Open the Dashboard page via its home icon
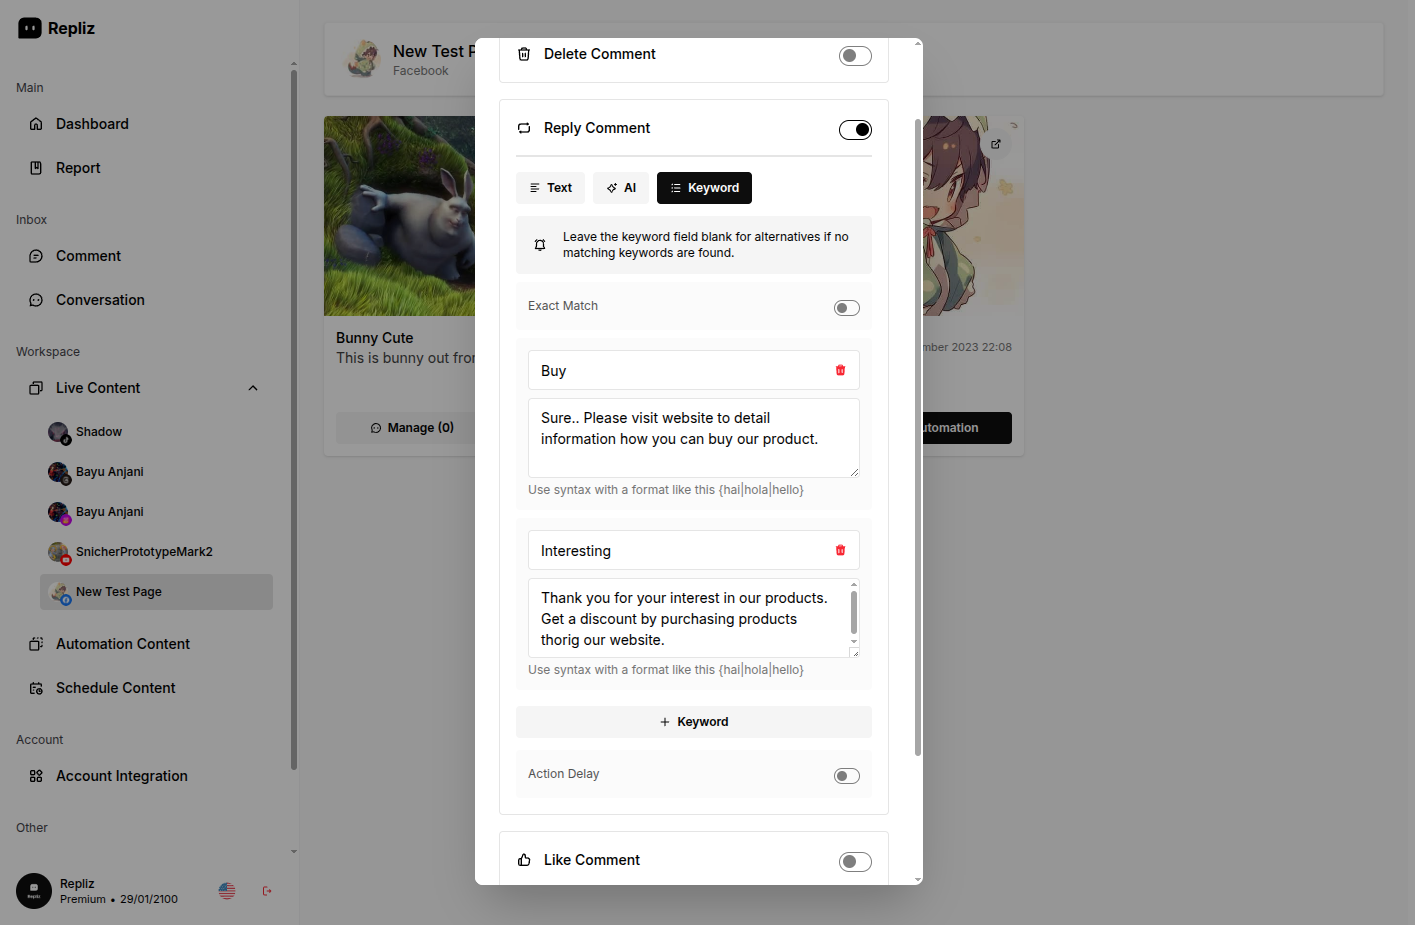 click(36, 124)
